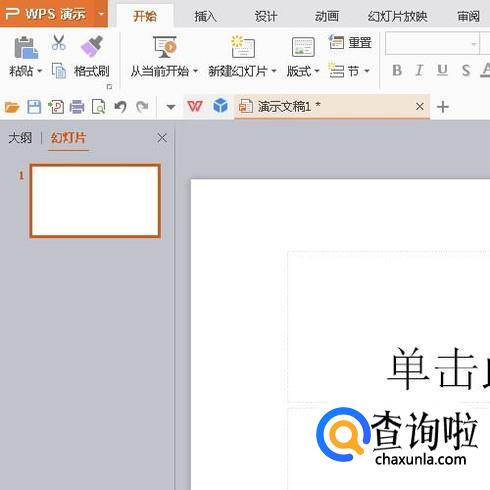The image size is (490, 490).
Task: Toggle Bold formatting button
Action: pyautogui.click(x=397, y=70)
